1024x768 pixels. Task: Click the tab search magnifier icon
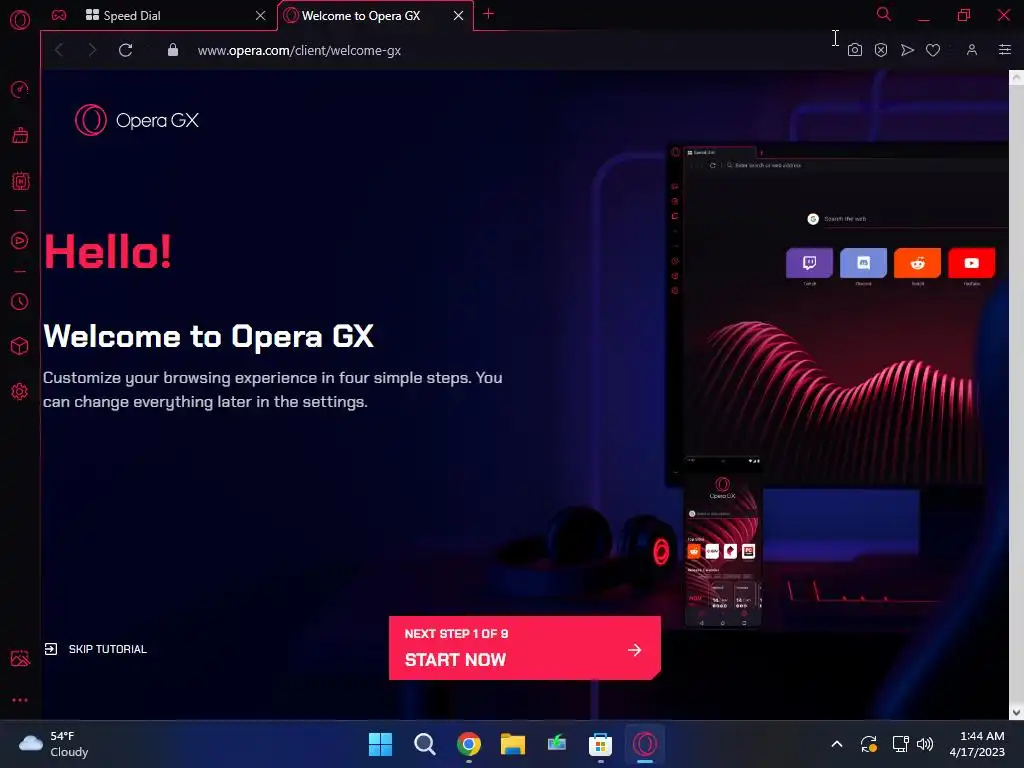pos(884,14)
